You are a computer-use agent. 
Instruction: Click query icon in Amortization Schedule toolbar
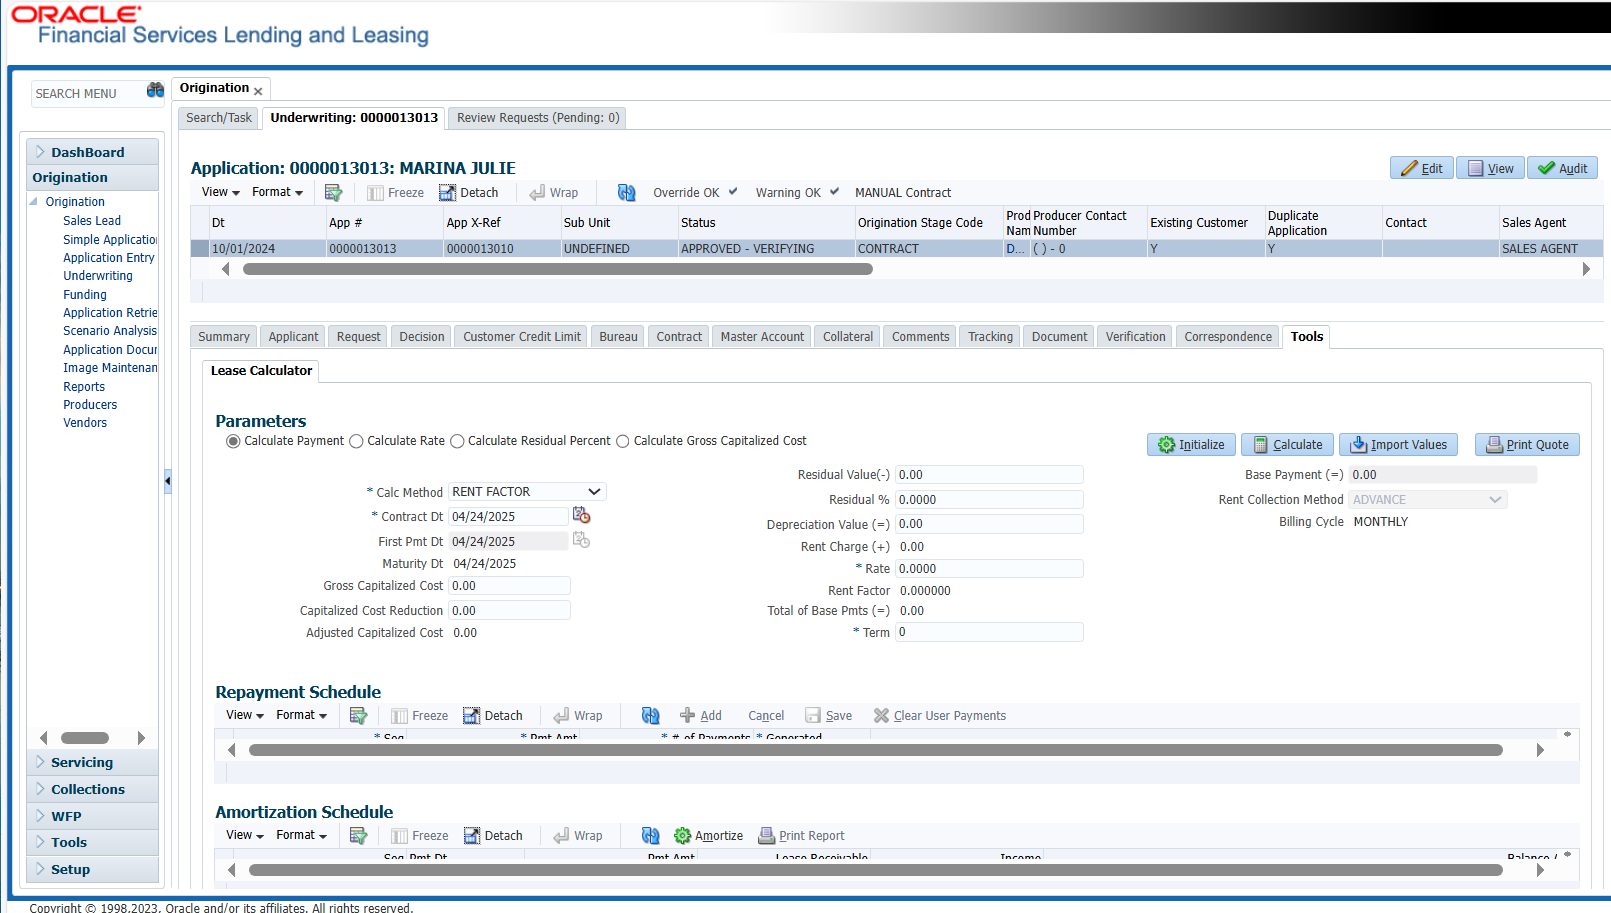point(359,835)
